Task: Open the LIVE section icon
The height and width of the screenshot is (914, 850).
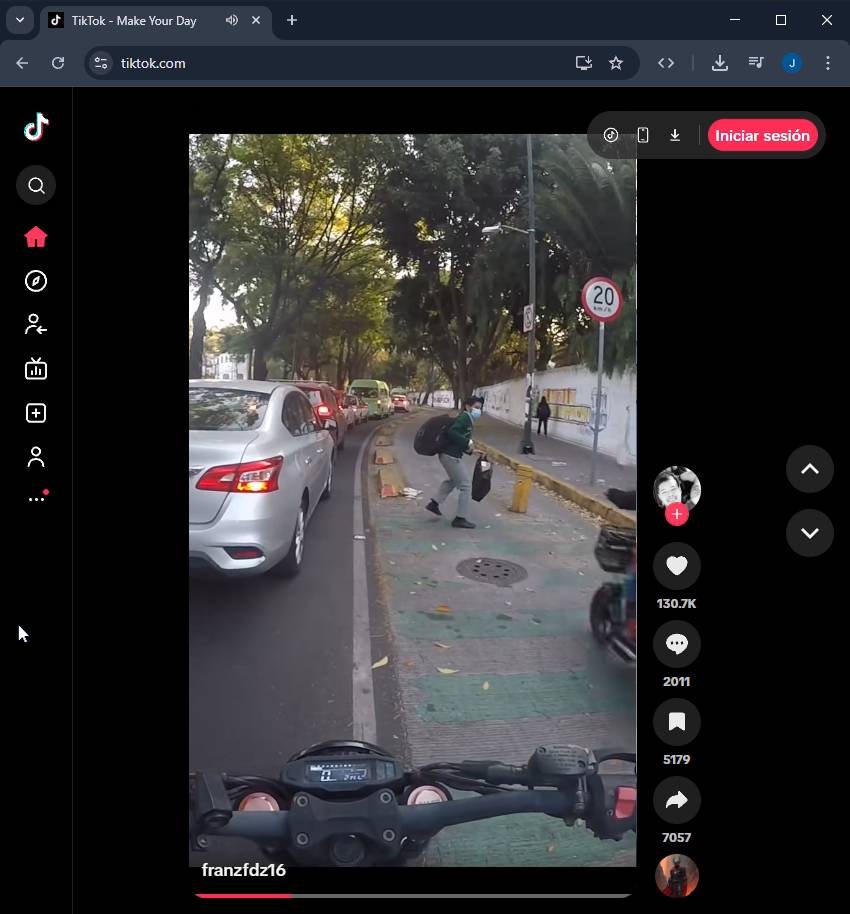Action: 36,369
